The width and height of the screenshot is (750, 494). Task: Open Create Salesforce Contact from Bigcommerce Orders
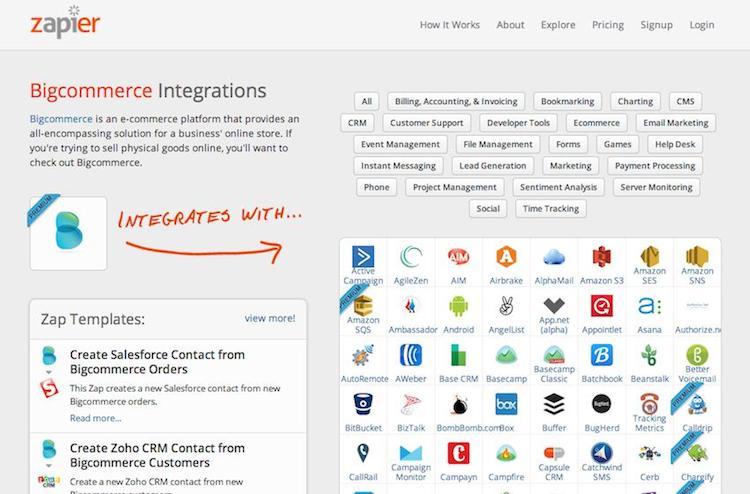[157, 362]
